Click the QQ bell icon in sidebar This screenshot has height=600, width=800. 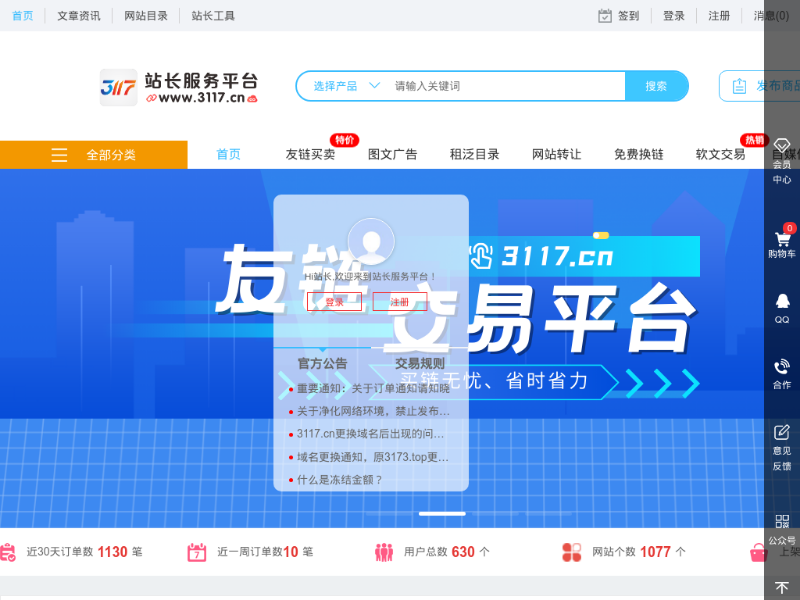point(782,301)
